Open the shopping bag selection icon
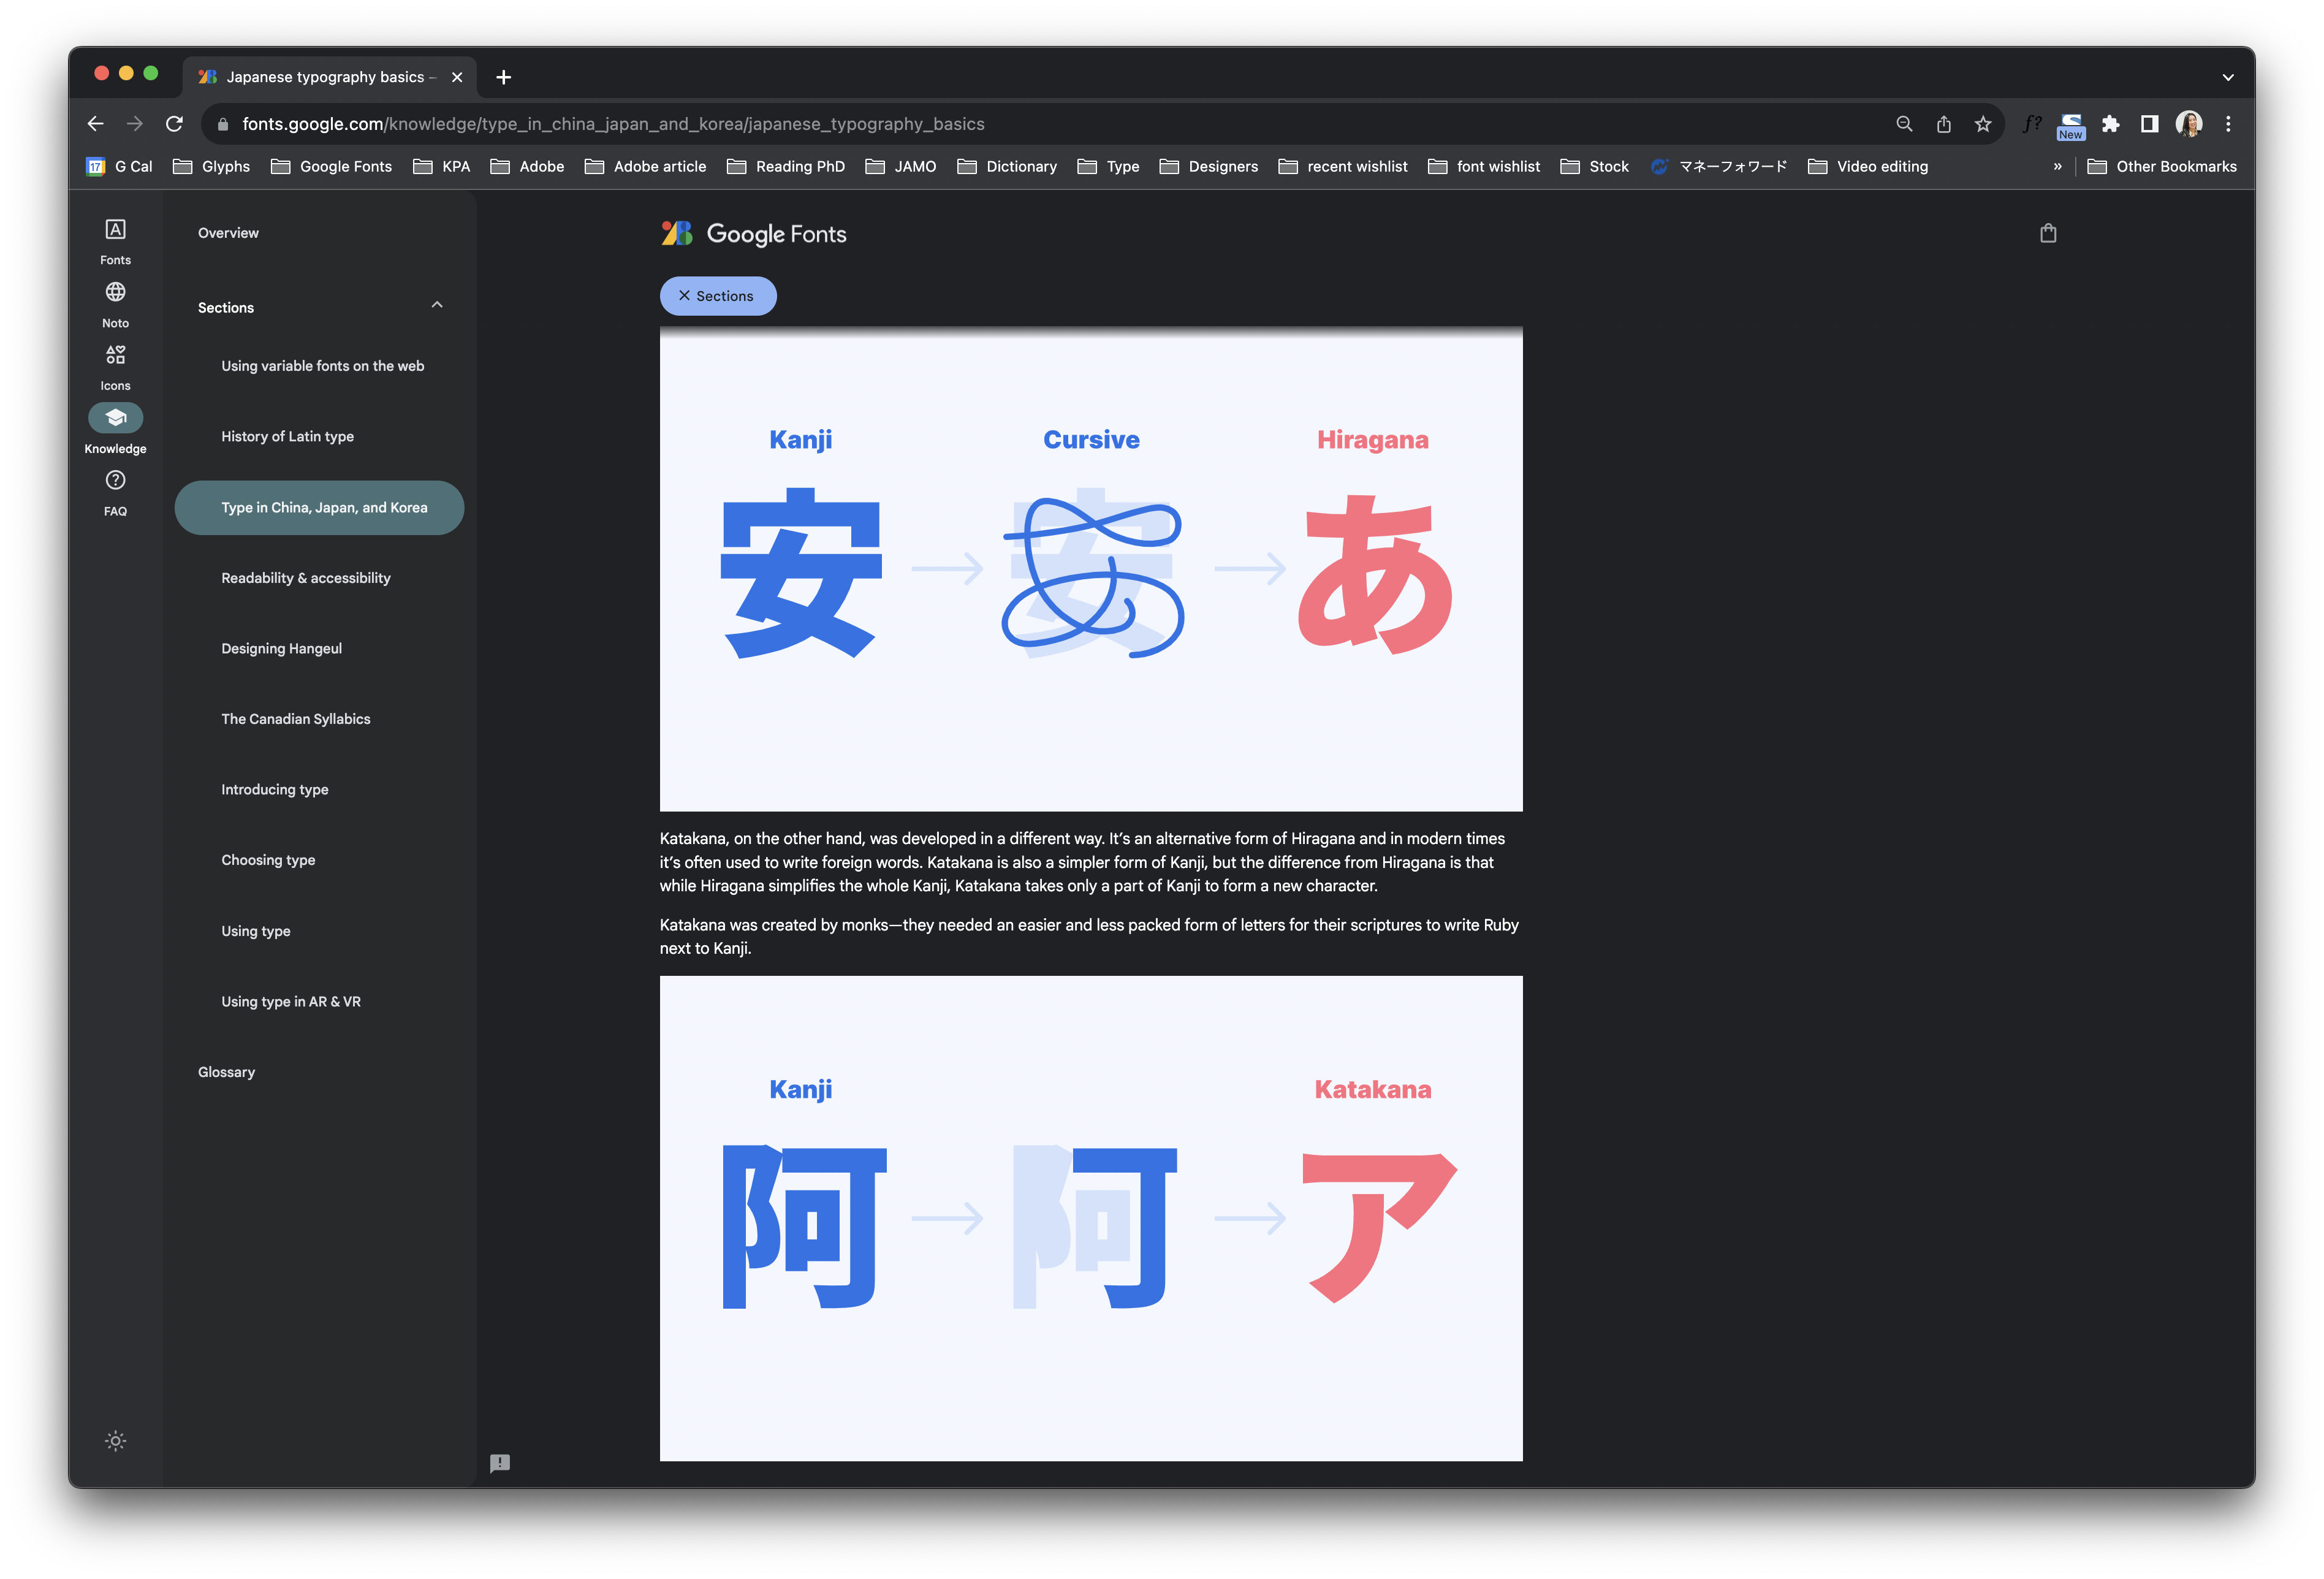This screenshot has width=2324, height=1579. (x=2048, y=233)
